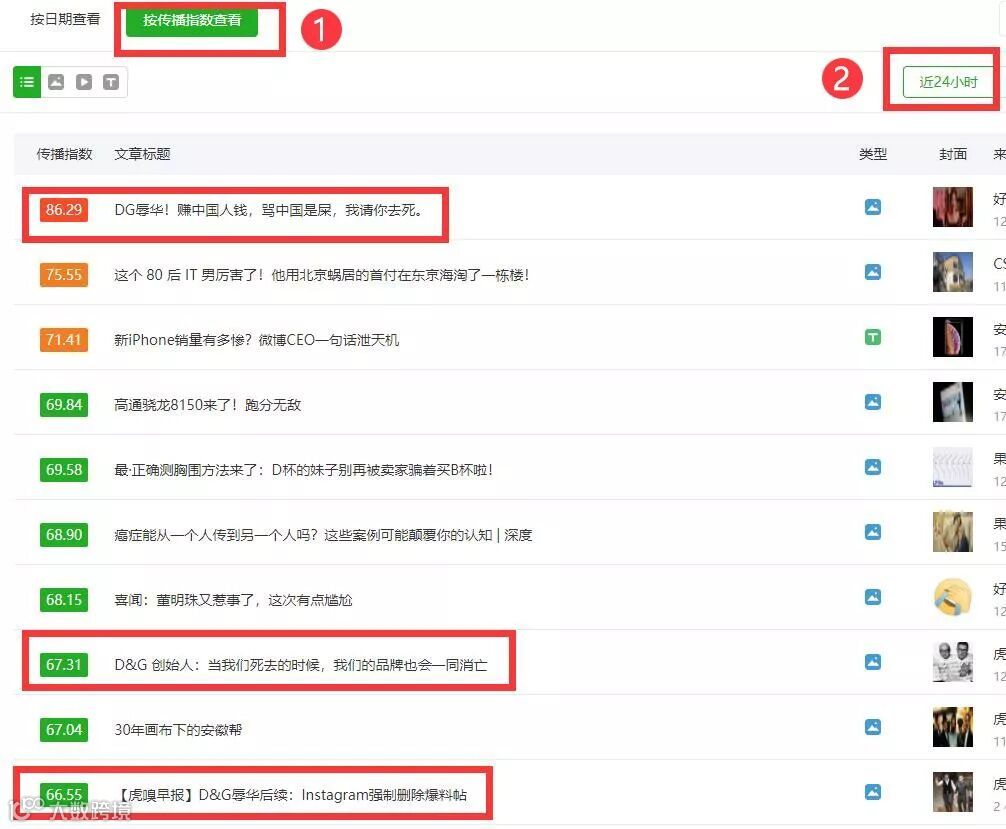Open cover thumbnail of 测胸围方法 article
Viewport: 1006px width, 829px height.
pos(953,466)
